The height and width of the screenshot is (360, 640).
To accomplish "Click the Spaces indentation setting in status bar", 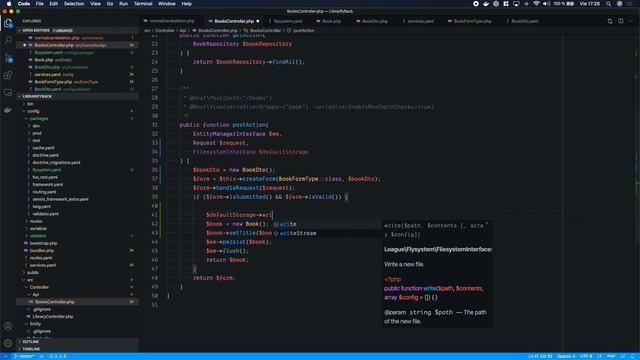I will pos(566,356).
